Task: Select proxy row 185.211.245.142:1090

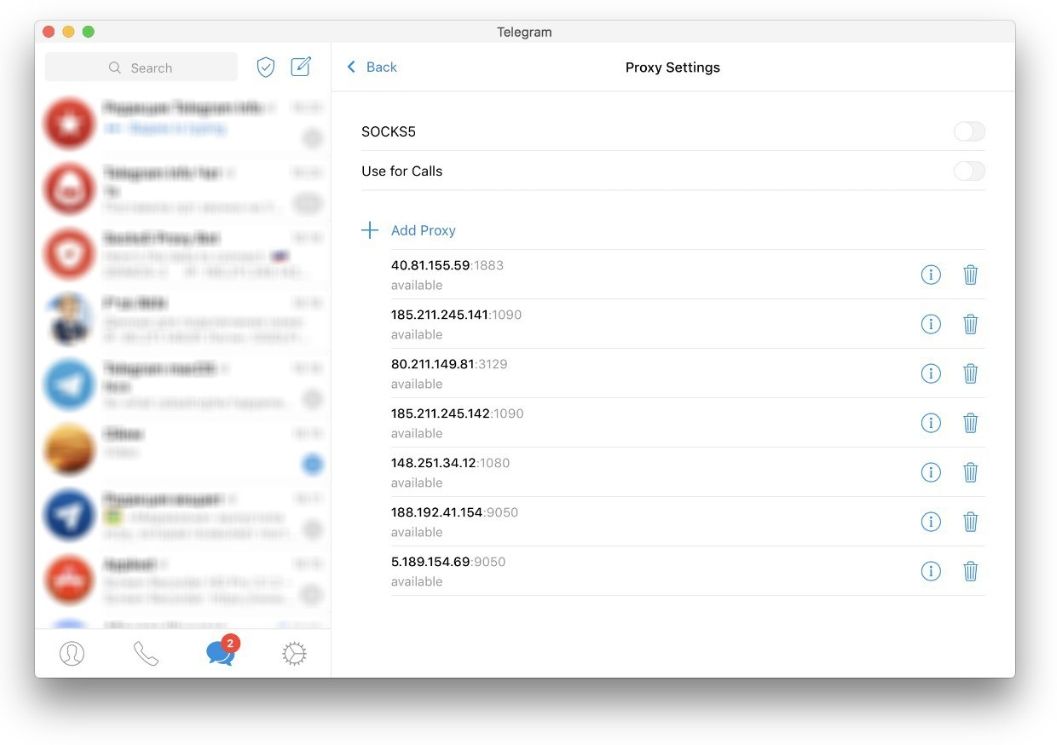Action: (688, 423)
